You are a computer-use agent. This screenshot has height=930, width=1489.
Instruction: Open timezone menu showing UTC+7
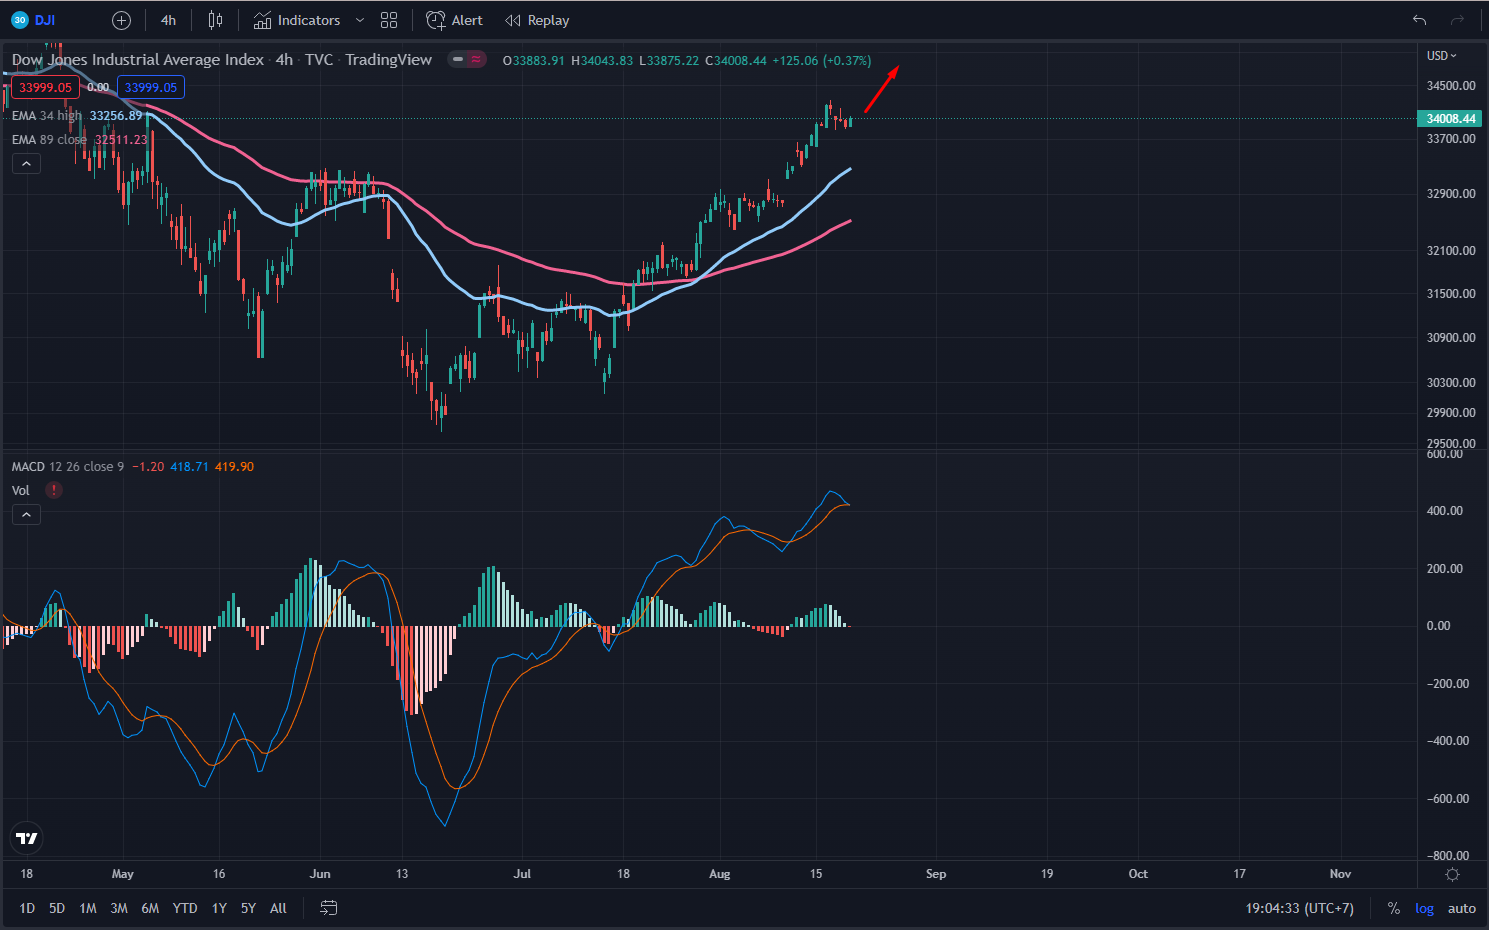(1299, 908)
